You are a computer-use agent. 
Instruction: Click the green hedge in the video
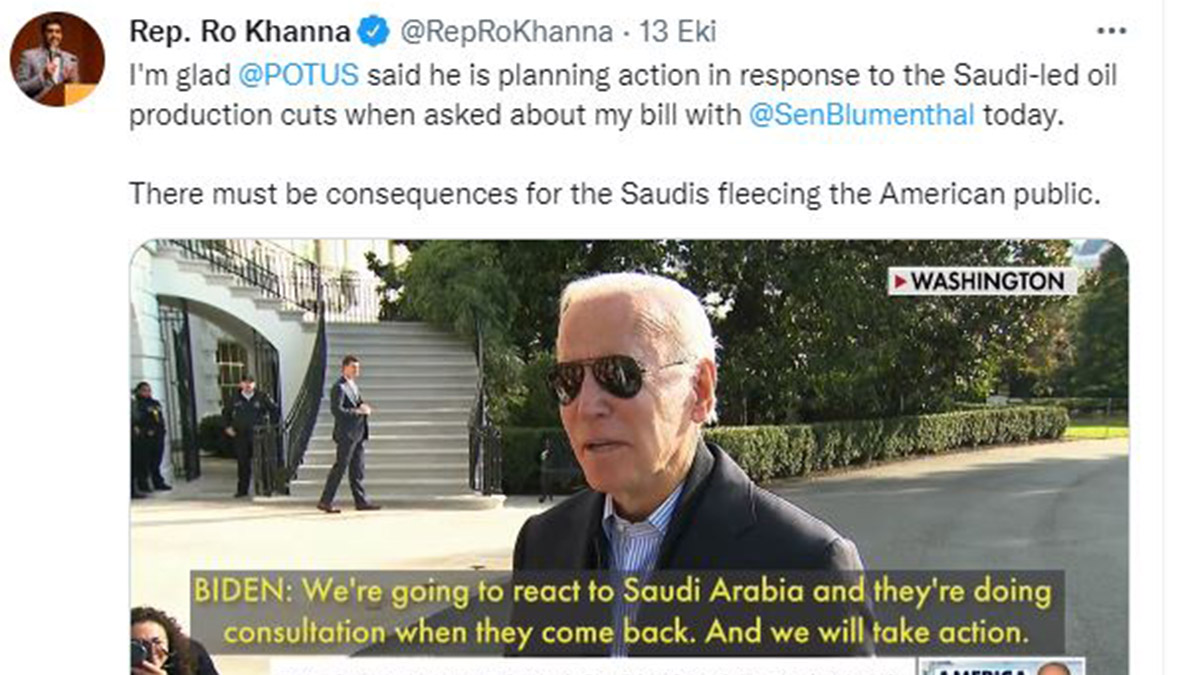coord(900,435)
